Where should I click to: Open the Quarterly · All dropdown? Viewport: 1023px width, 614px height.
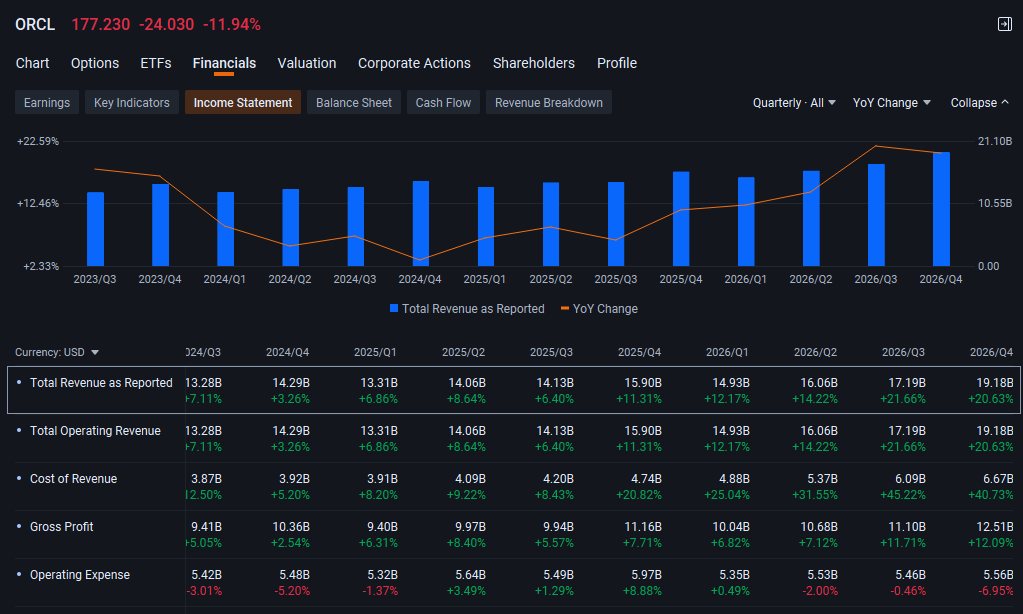[x=794, y=103]
